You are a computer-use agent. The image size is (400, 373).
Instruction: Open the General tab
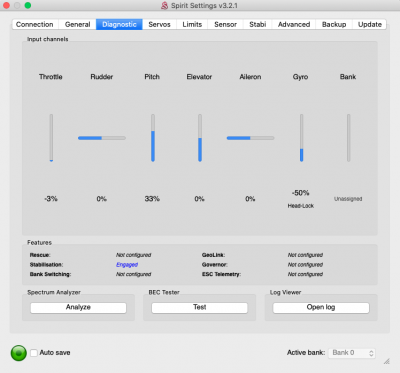point(77,24)
